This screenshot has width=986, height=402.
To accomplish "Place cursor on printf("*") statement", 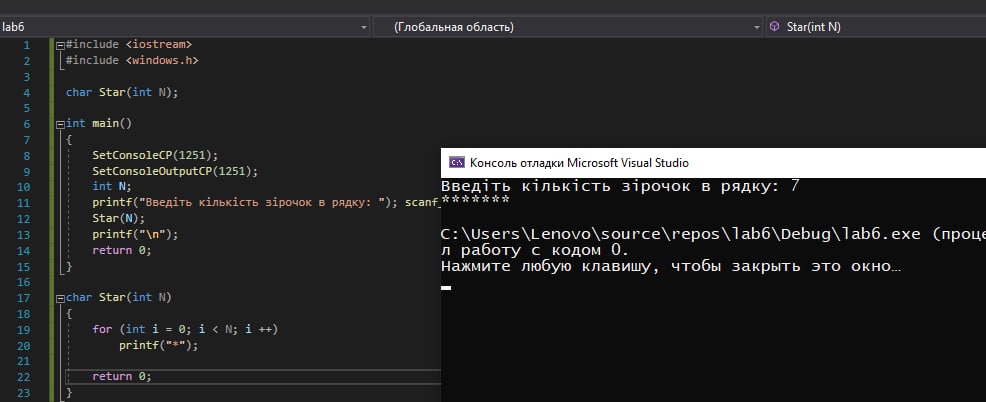I will pos(159,345).
